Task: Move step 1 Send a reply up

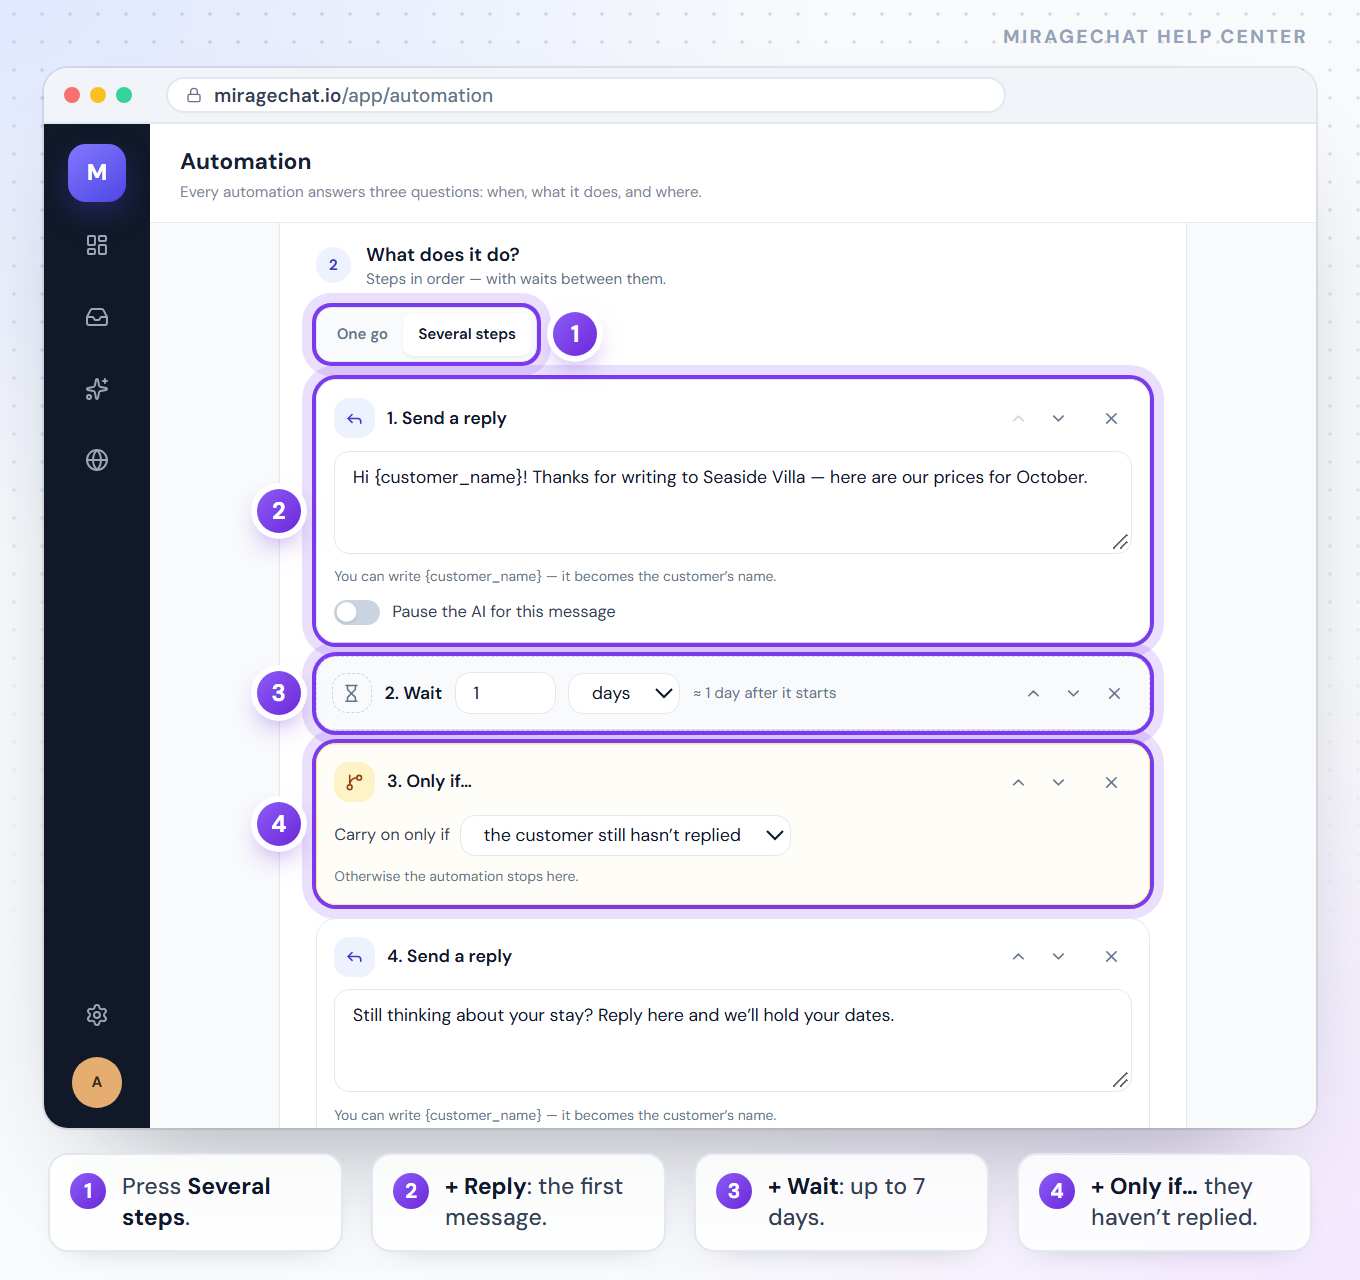Action: 1018,419
